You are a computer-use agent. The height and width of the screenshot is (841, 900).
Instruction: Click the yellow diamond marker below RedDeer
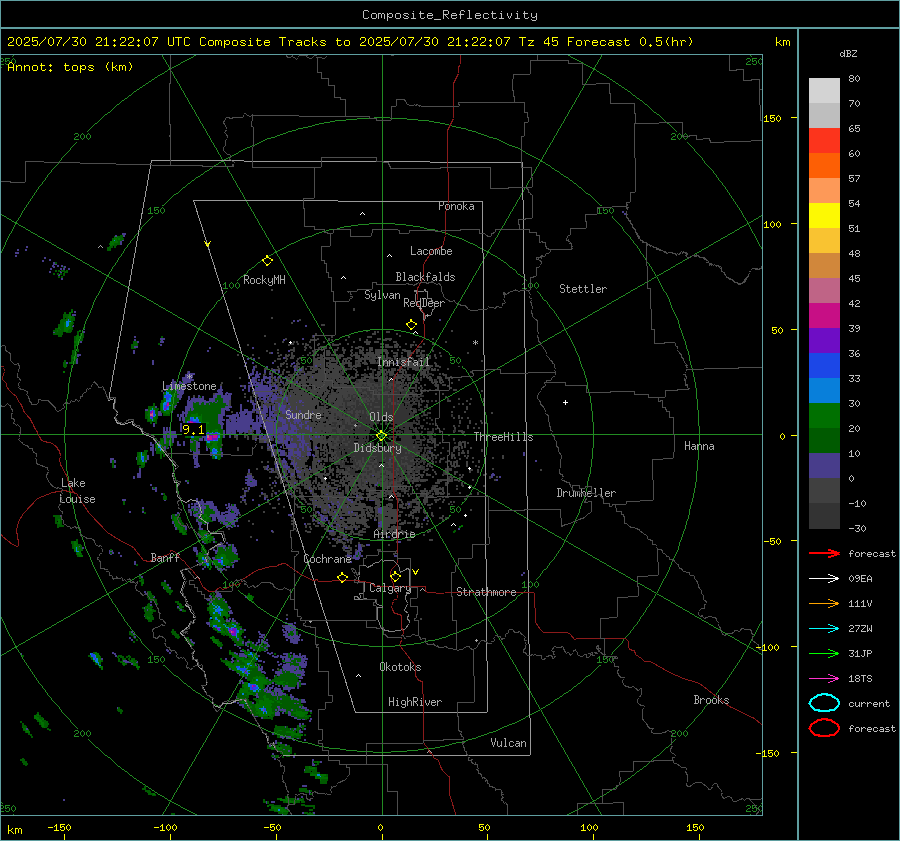[x=411, y=325]
